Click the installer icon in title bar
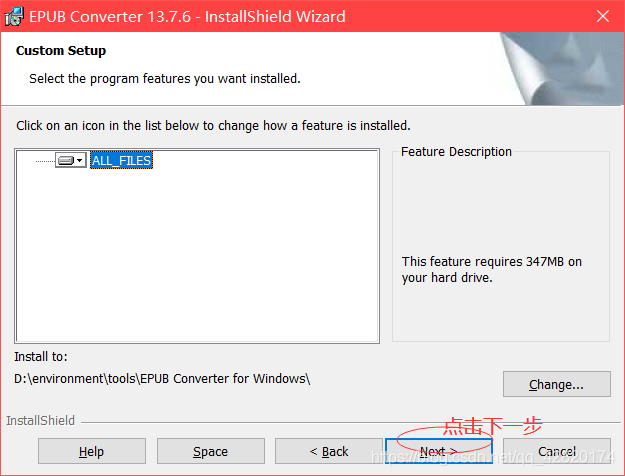 (14, 16)
